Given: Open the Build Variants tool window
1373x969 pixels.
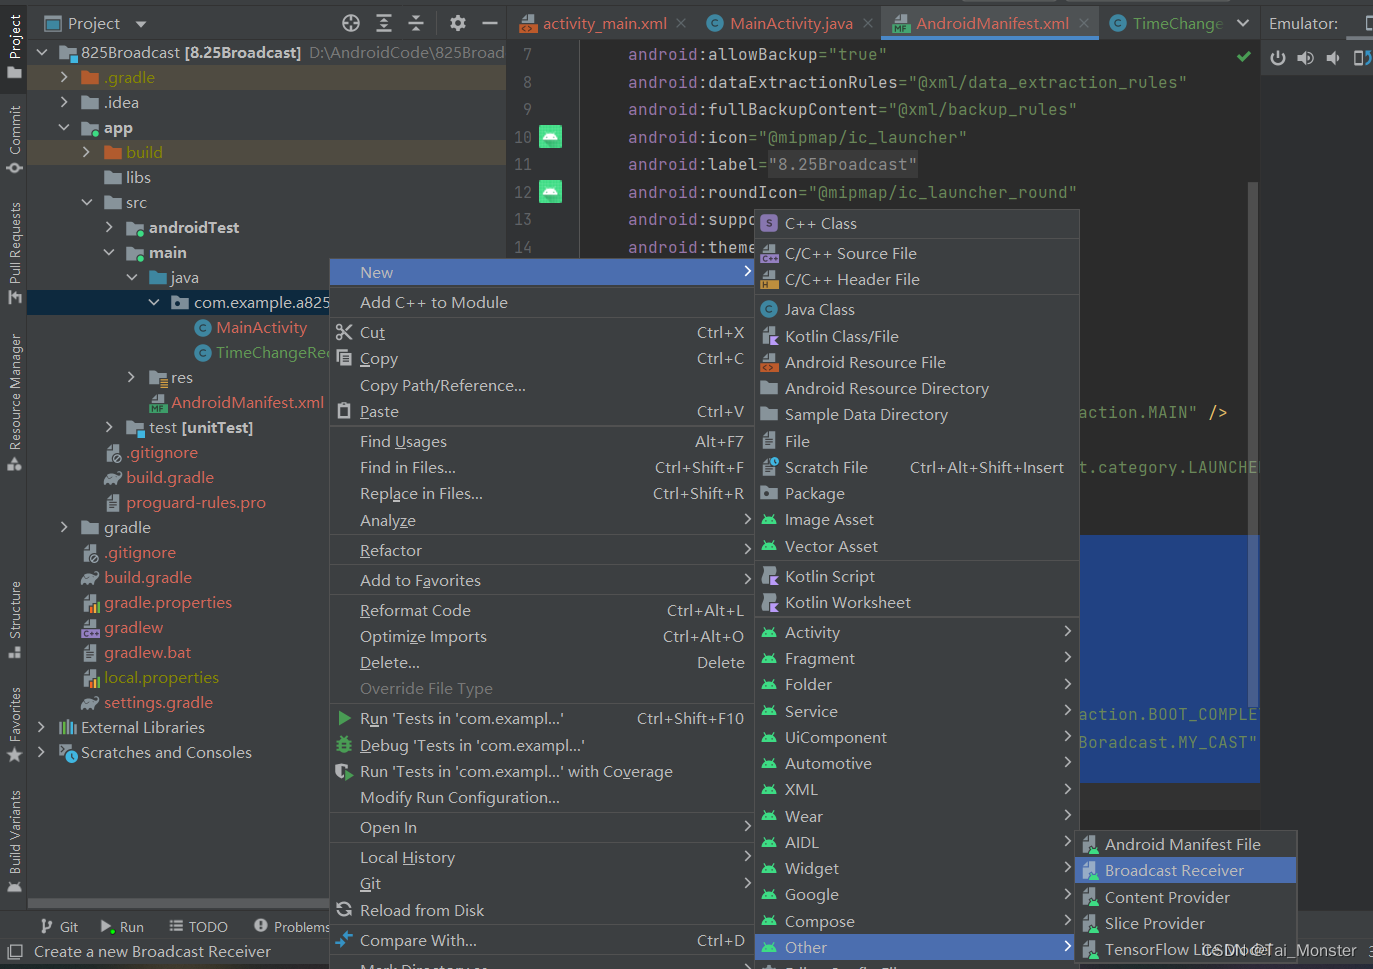Looking at the screenshot, I should coord(14,841).
